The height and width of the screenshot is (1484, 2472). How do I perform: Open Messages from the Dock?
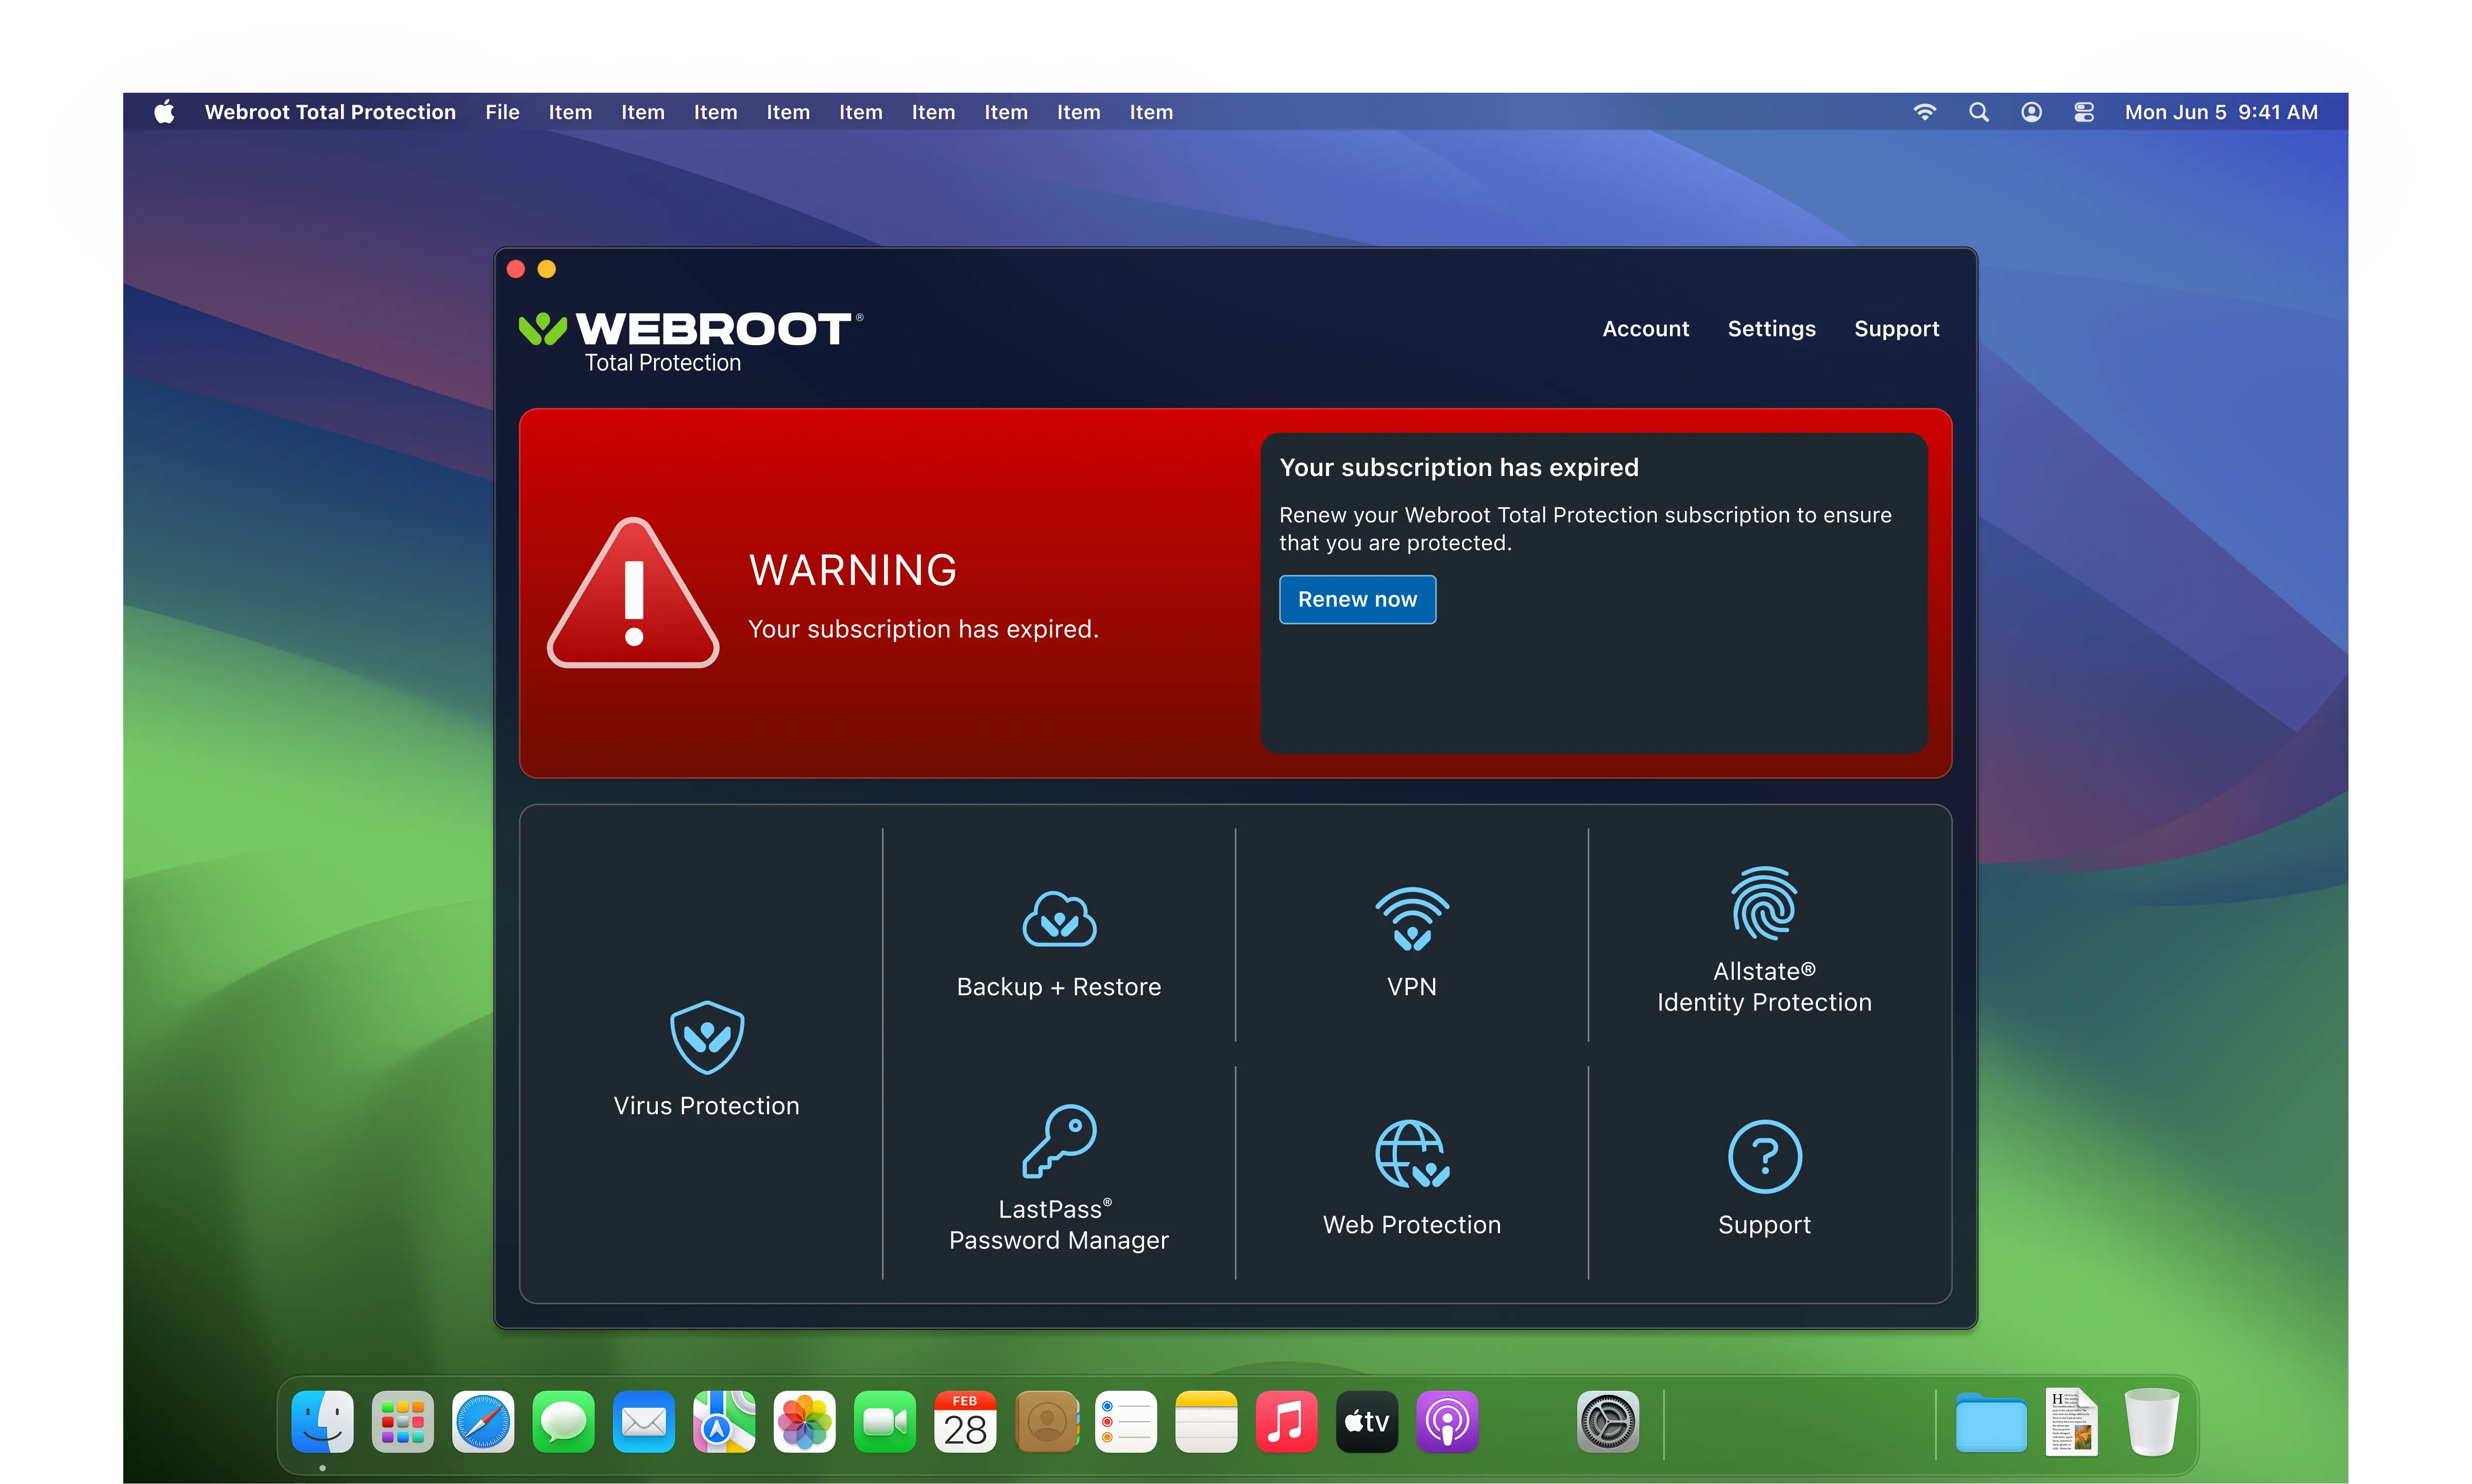pyautogui.click(x=563, y=1421)
